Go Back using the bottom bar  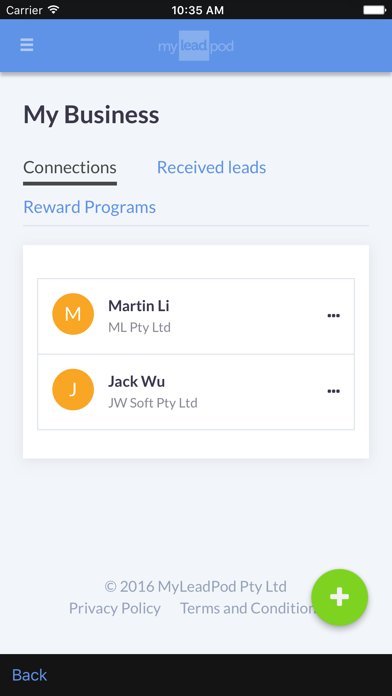pos(29,675)
